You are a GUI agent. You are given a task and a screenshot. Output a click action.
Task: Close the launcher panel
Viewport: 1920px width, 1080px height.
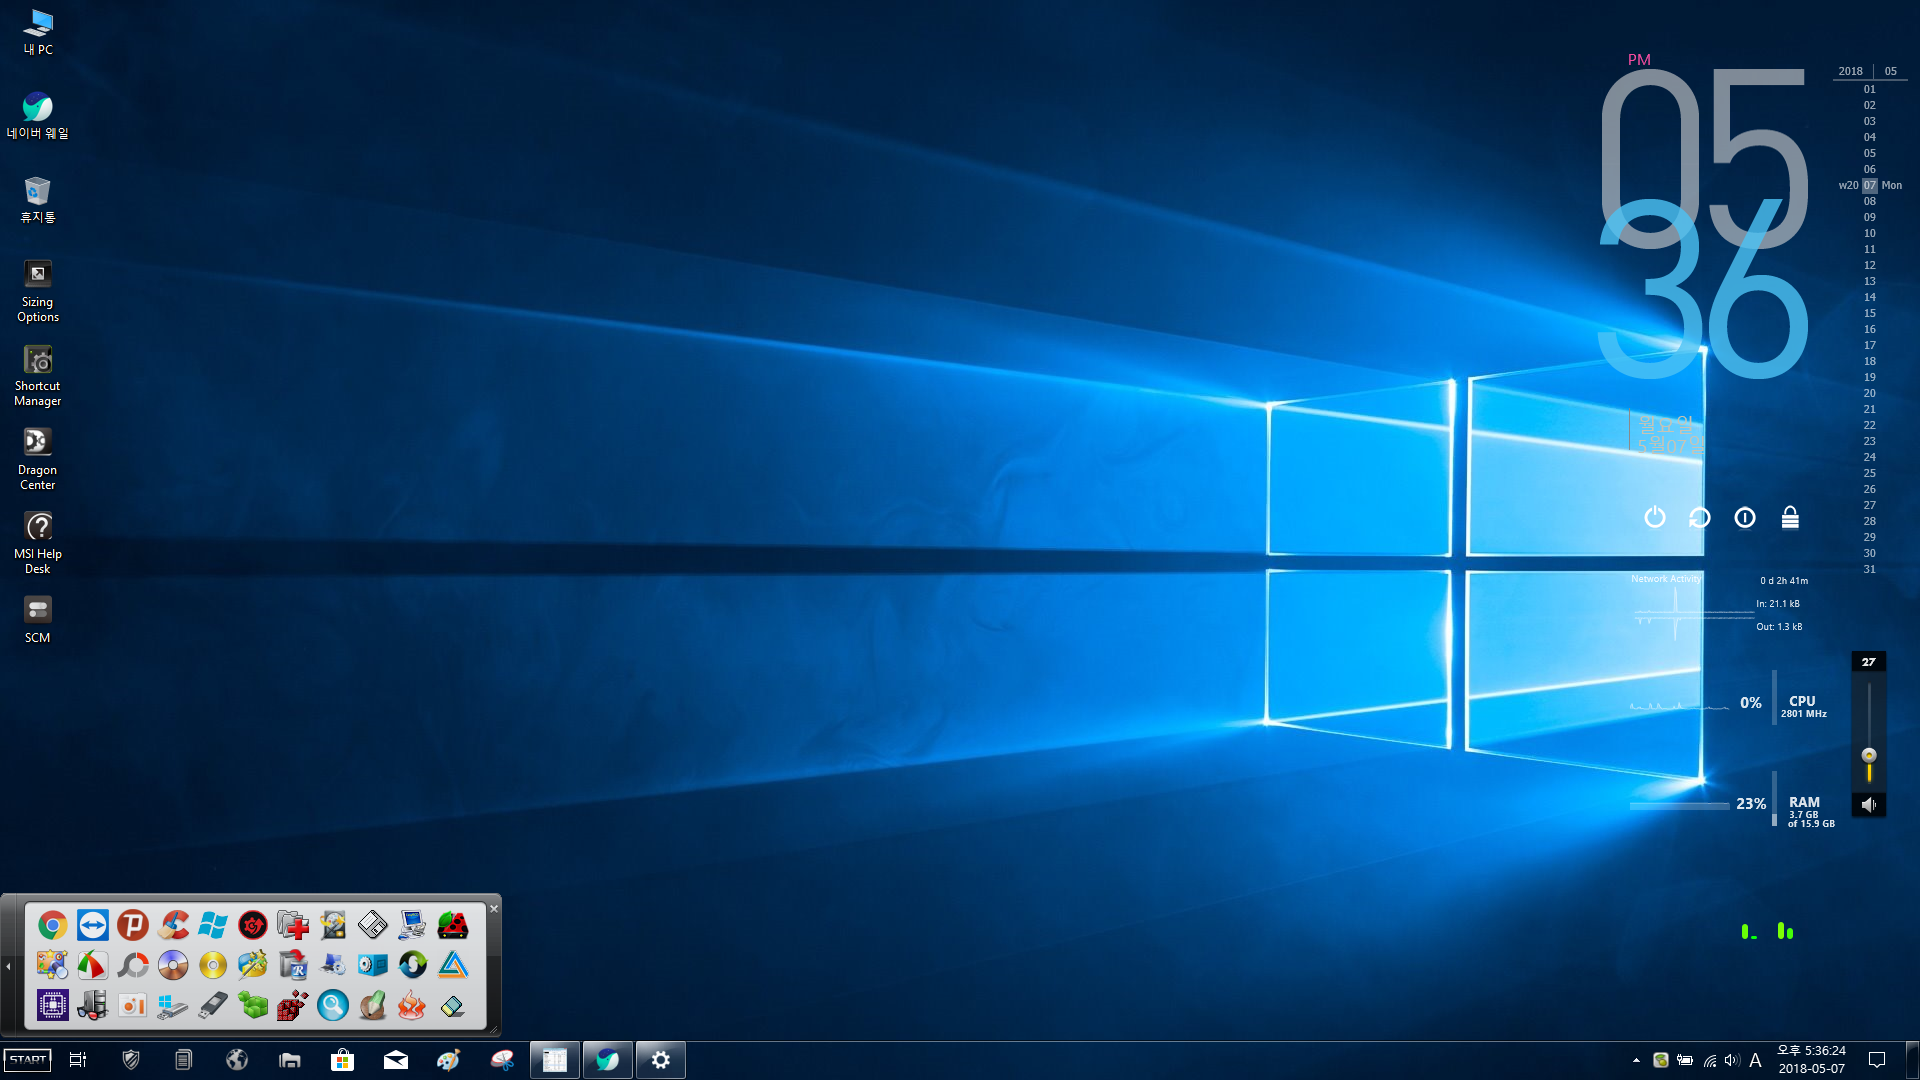coord(494,908)
